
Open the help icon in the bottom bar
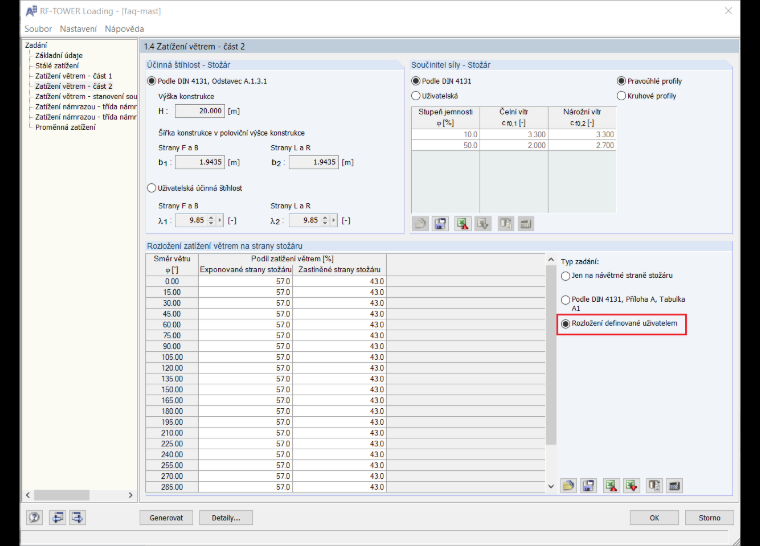pos(34,517)
